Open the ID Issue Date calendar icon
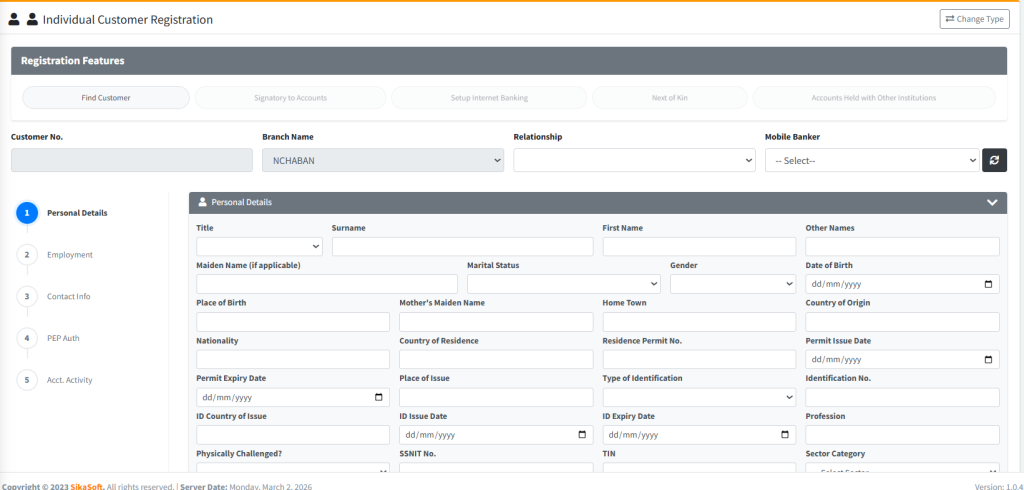This screenshot has width=1024, height=490. [582, 435]
